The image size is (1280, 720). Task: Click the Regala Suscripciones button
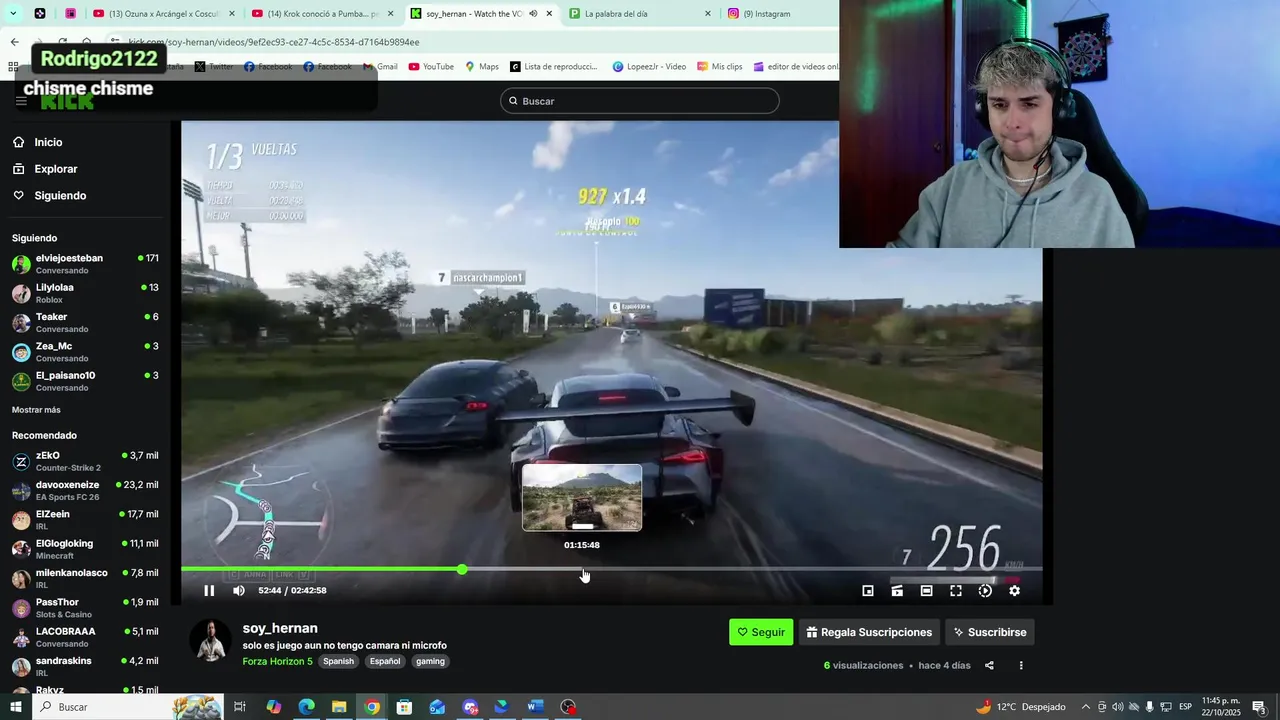pyautogui.click(x=869, y=632)
